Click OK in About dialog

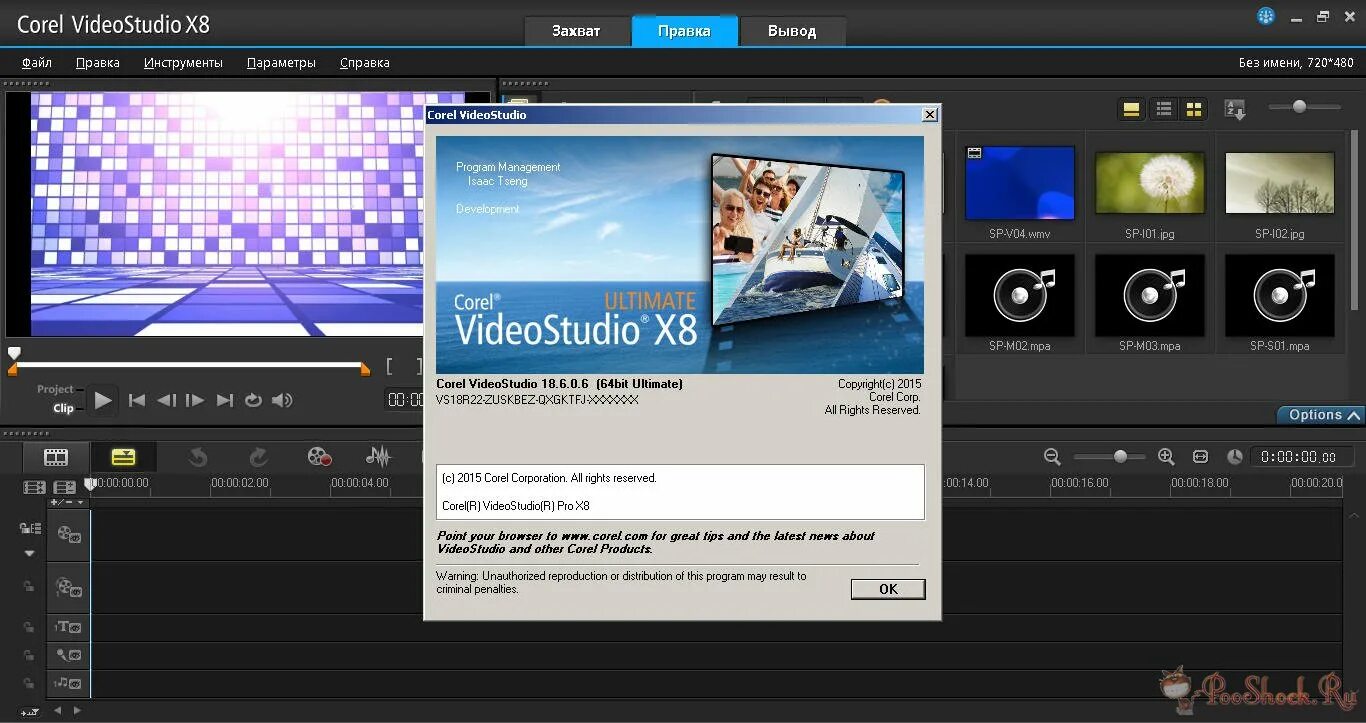[x=888, y=589]
